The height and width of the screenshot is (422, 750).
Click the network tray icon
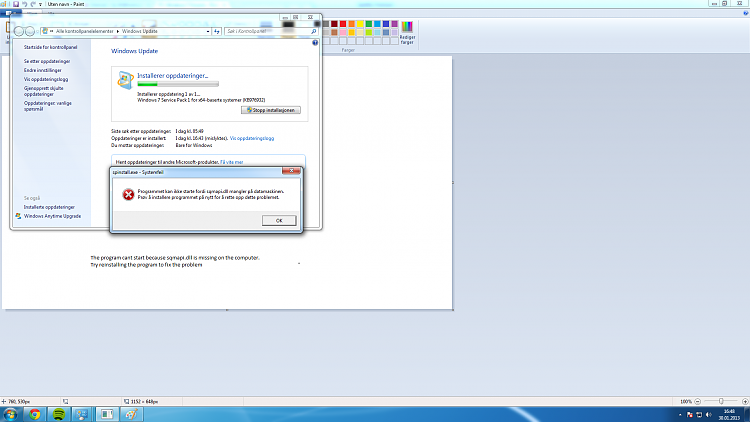tap(699, 415)
